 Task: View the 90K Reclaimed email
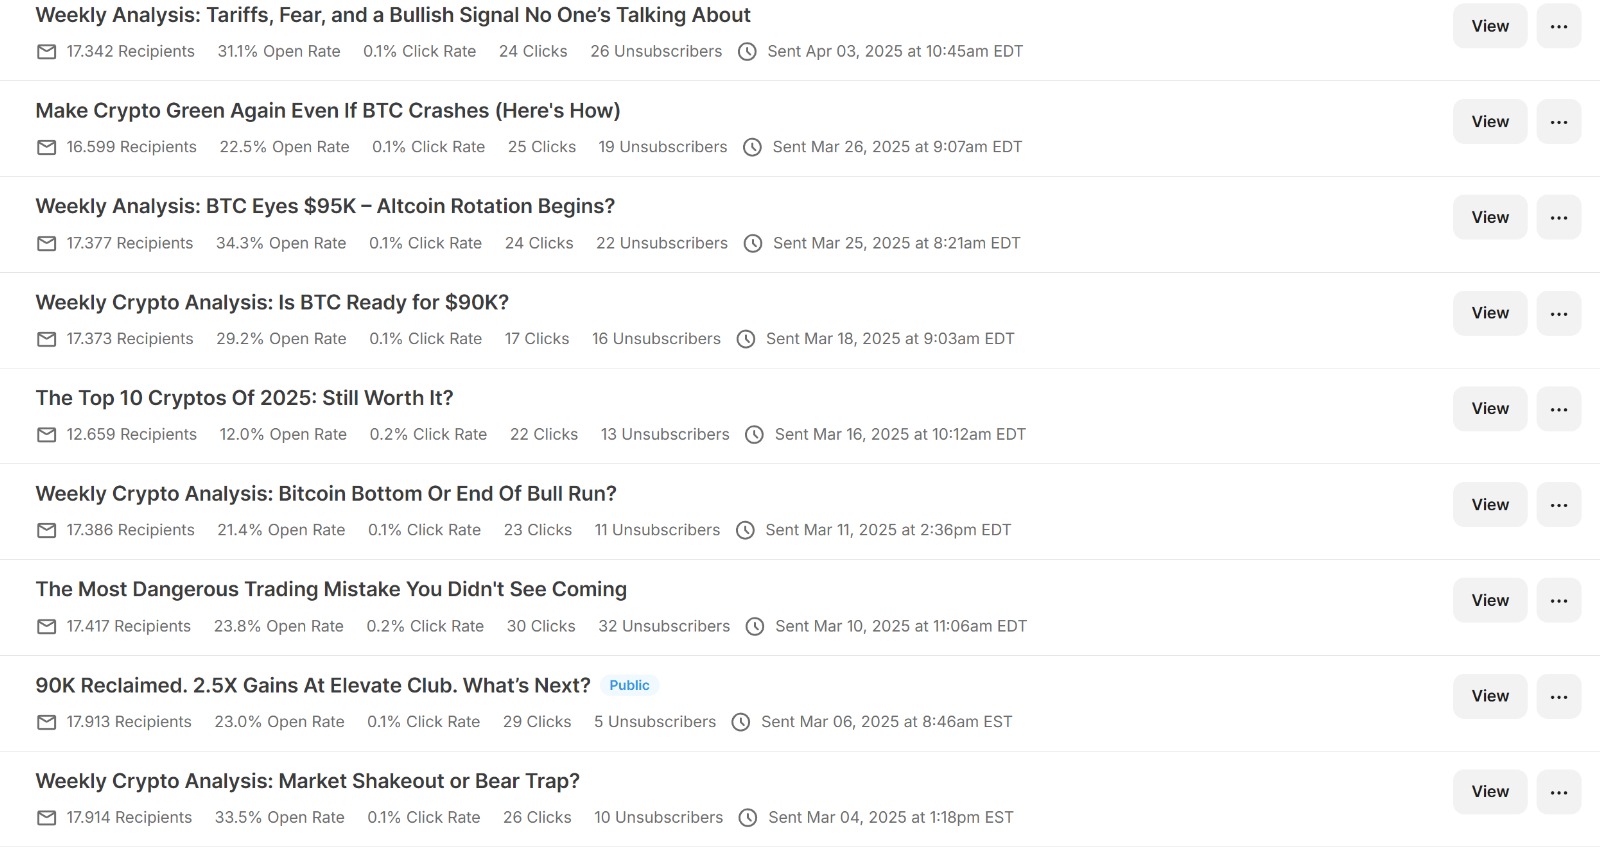point(1489,696)
